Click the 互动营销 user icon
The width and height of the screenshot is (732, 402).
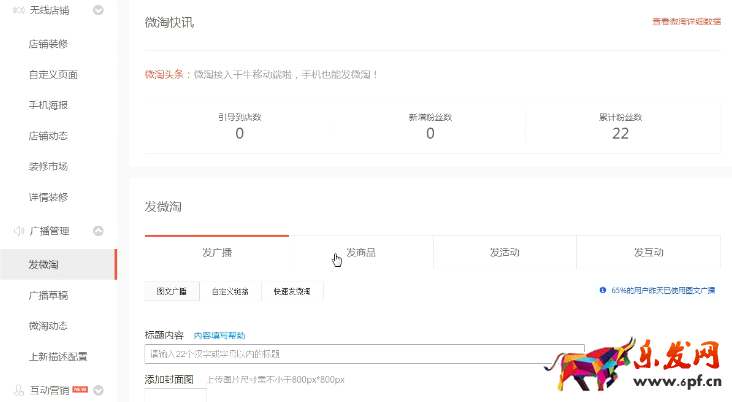click(18, 389)
